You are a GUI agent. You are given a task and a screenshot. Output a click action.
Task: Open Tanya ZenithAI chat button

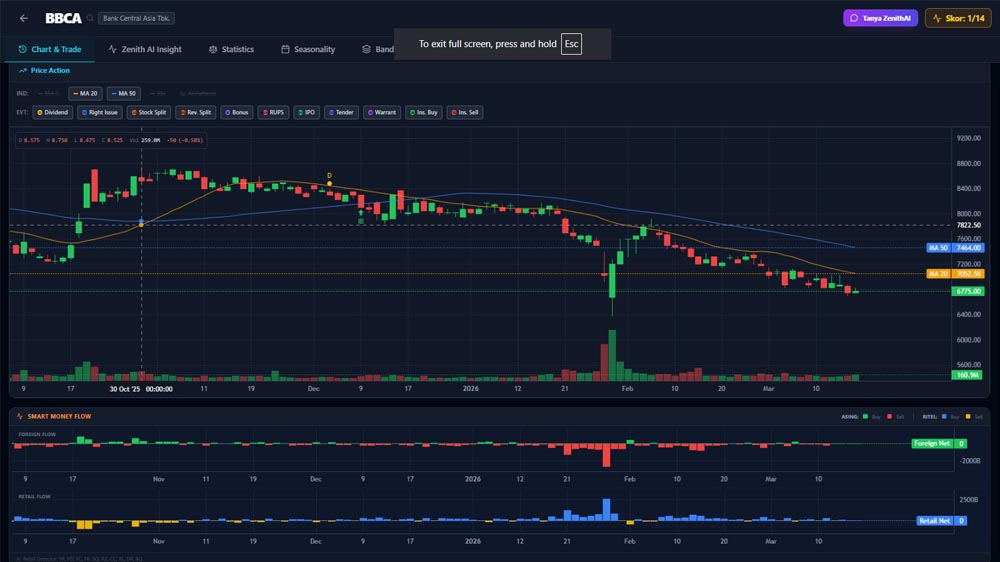pos(880,18)
